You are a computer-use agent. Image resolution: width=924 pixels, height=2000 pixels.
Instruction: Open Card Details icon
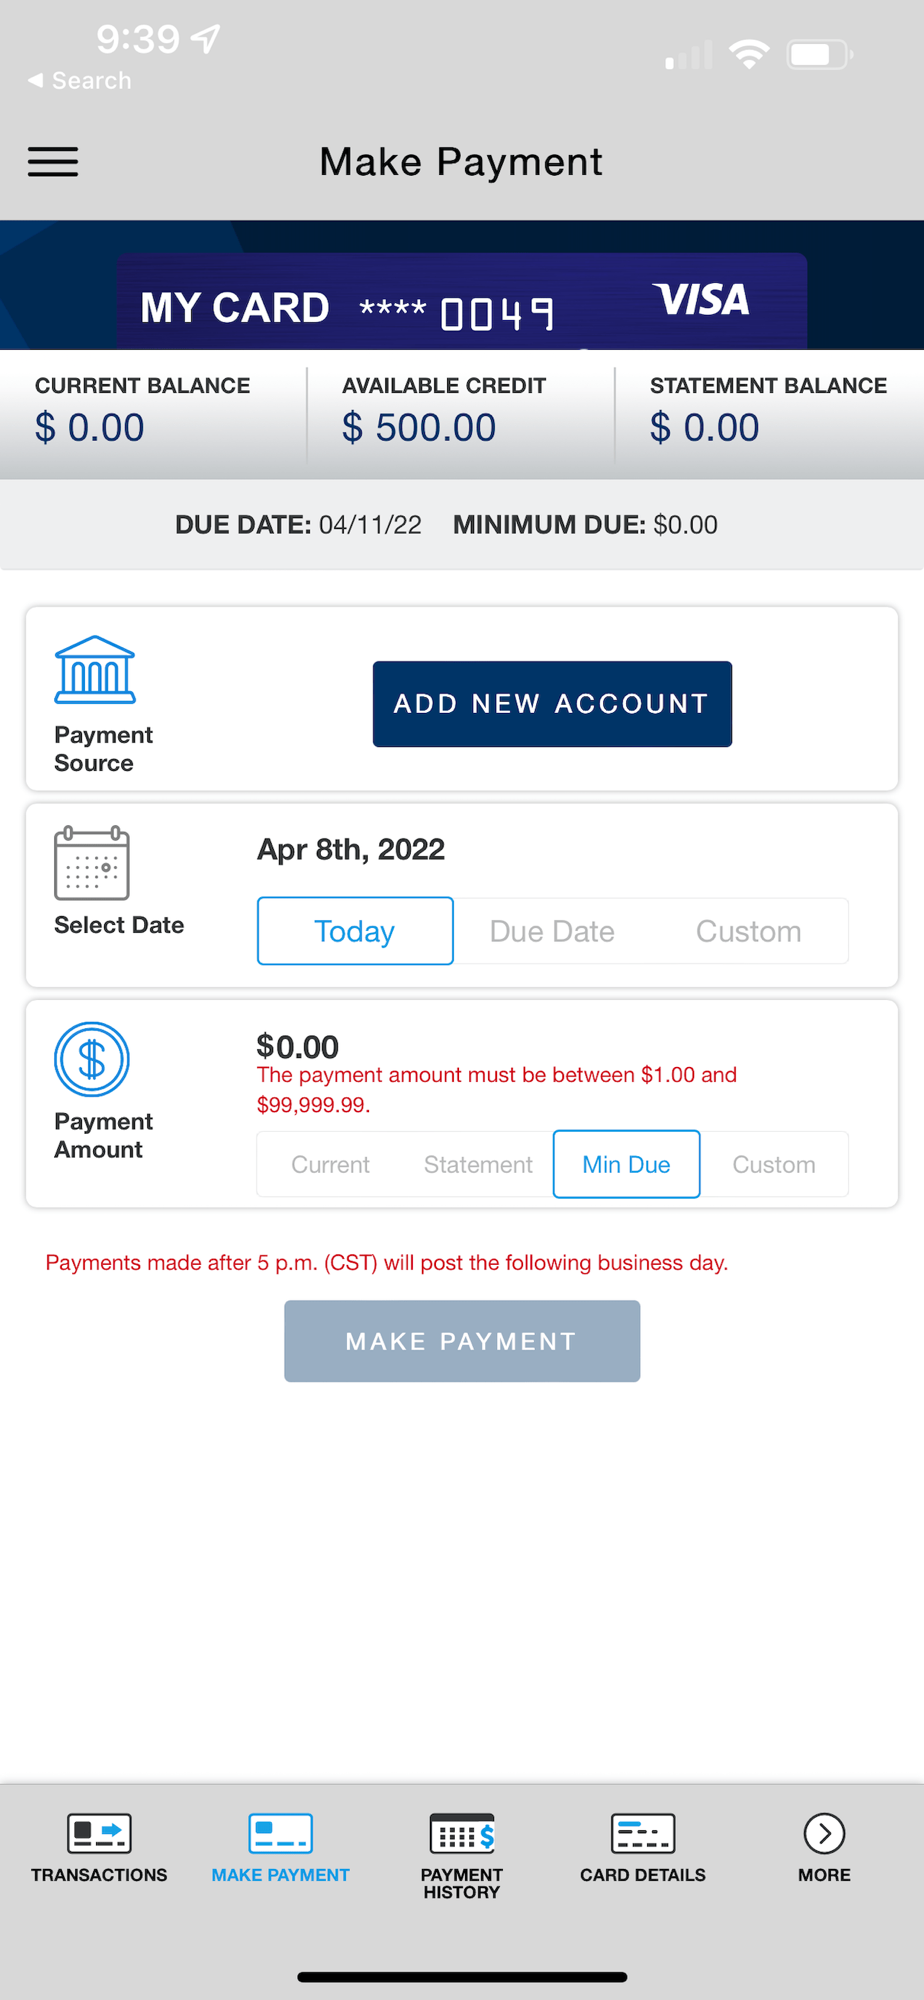pos(643,1833)
